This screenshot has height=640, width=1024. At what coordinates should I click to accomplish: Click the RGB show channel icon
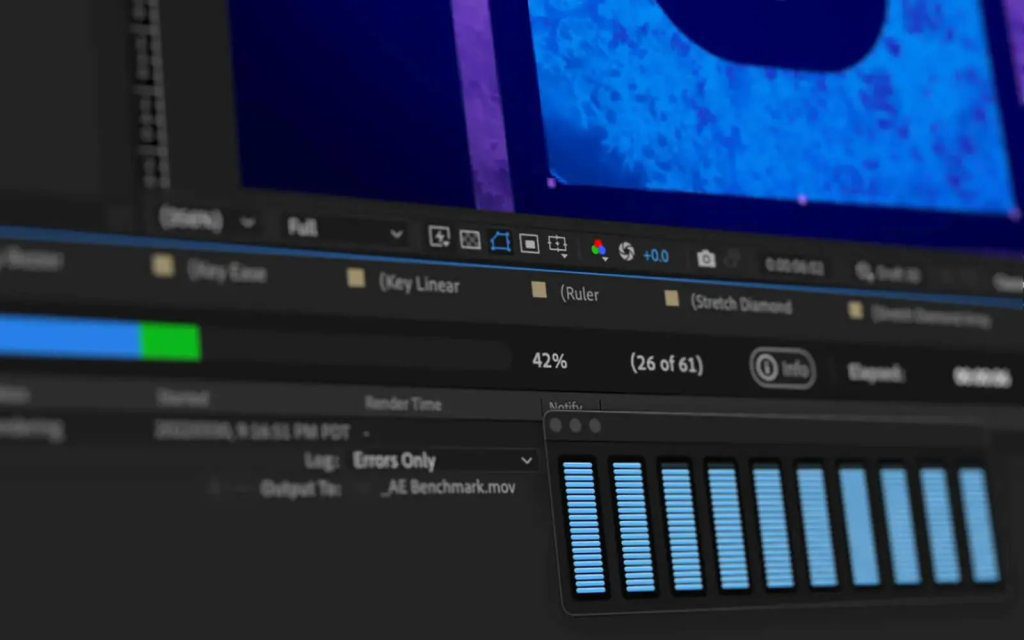pos(599,249)
